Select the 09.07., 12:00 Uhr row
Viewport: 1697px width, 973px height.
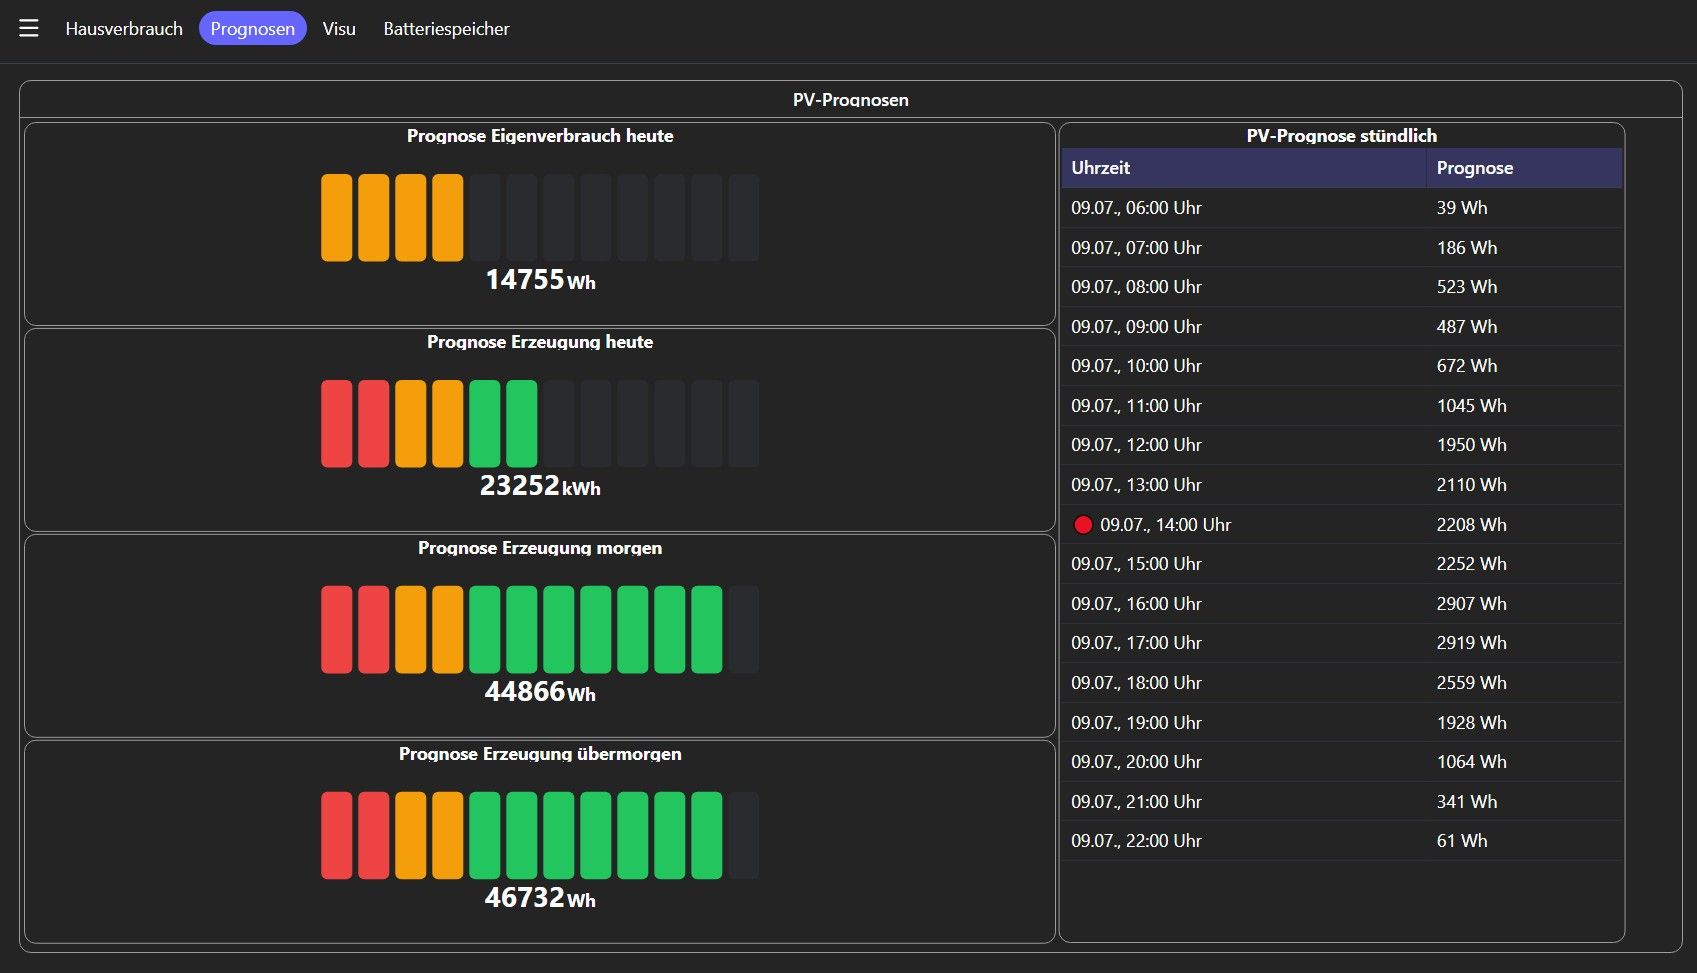point(1342,445)
